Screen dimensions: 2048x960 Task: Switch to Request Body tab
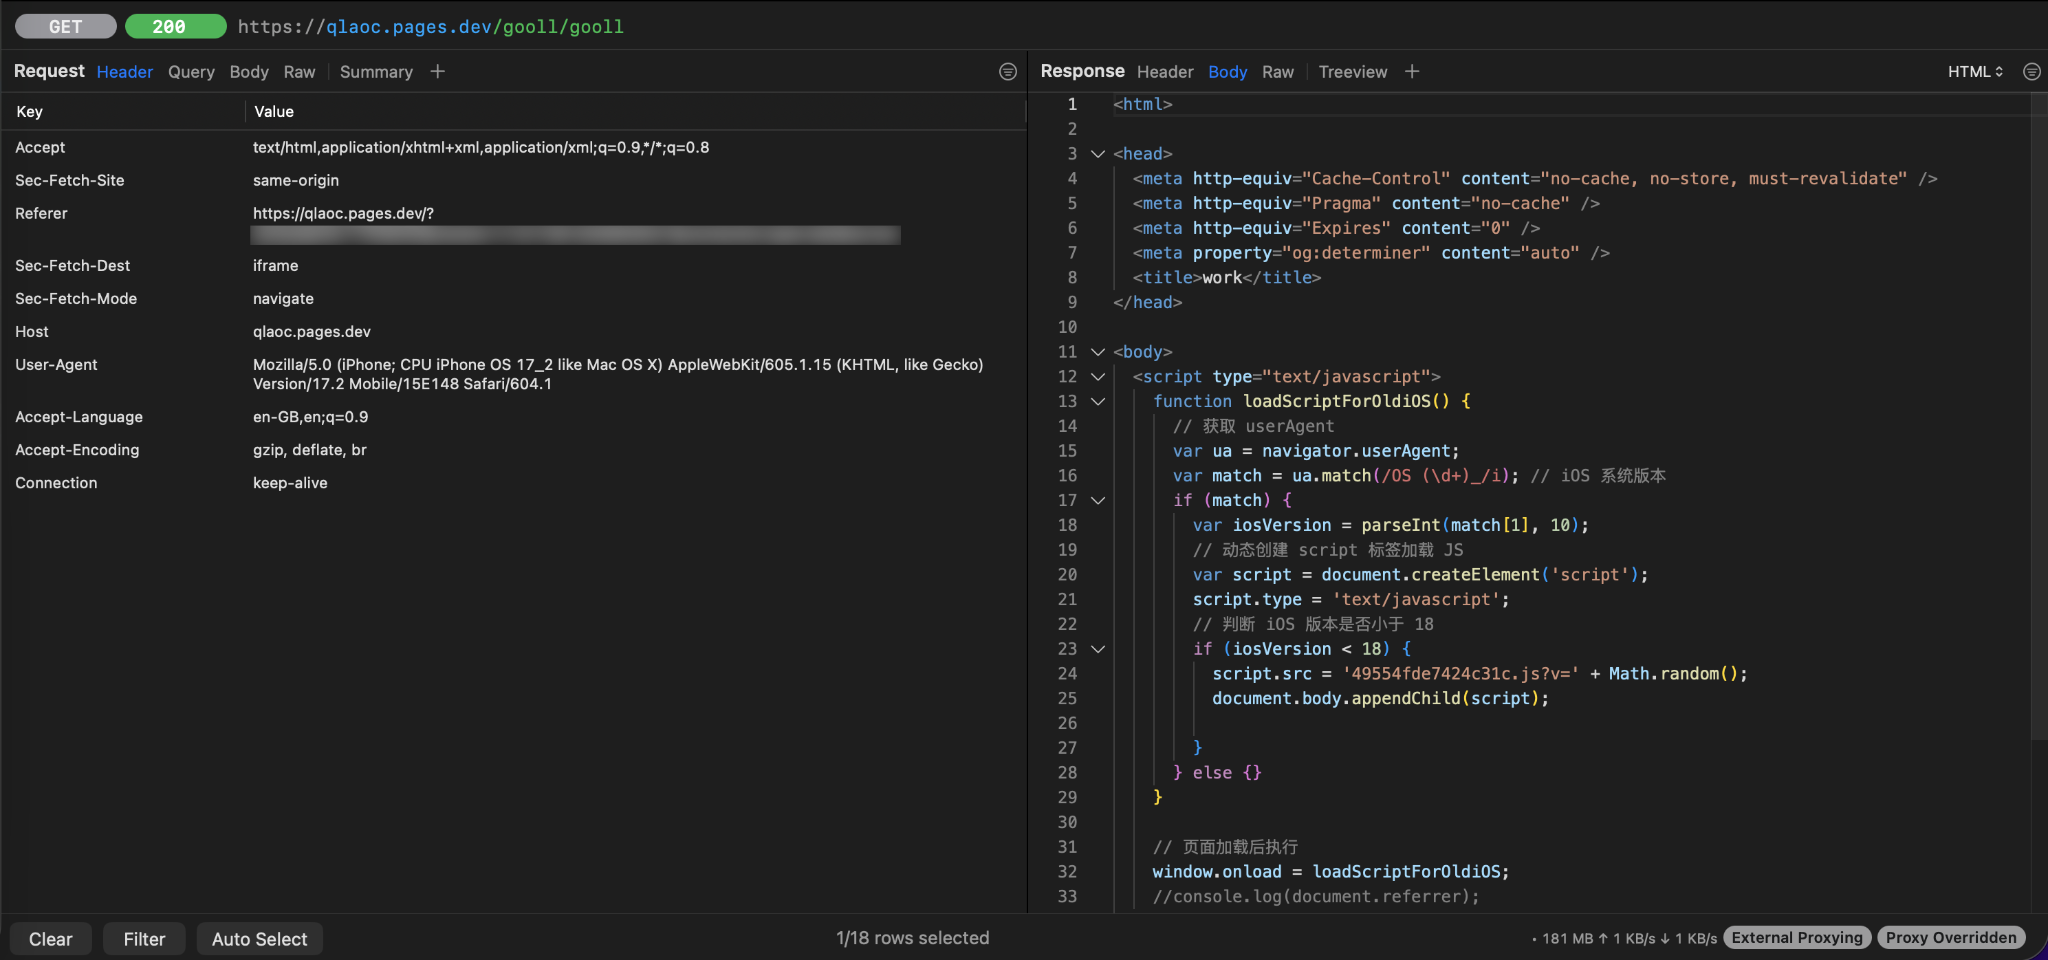[x=249, y=71]
